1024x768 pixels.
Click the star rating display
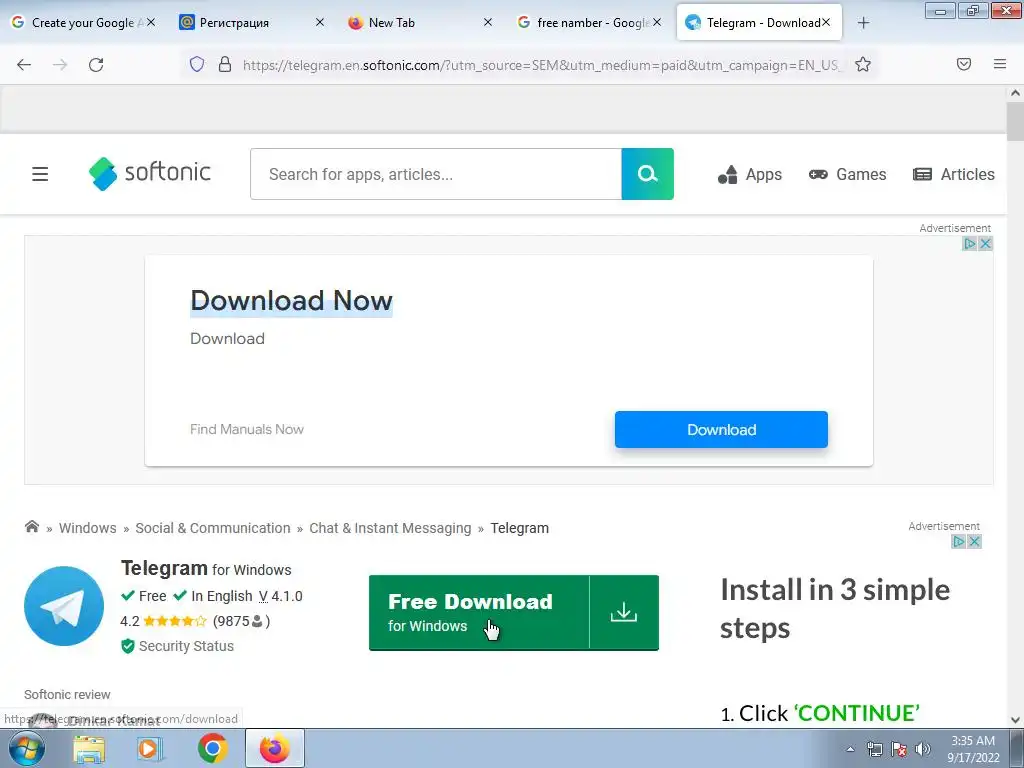(x=174, y=621)
